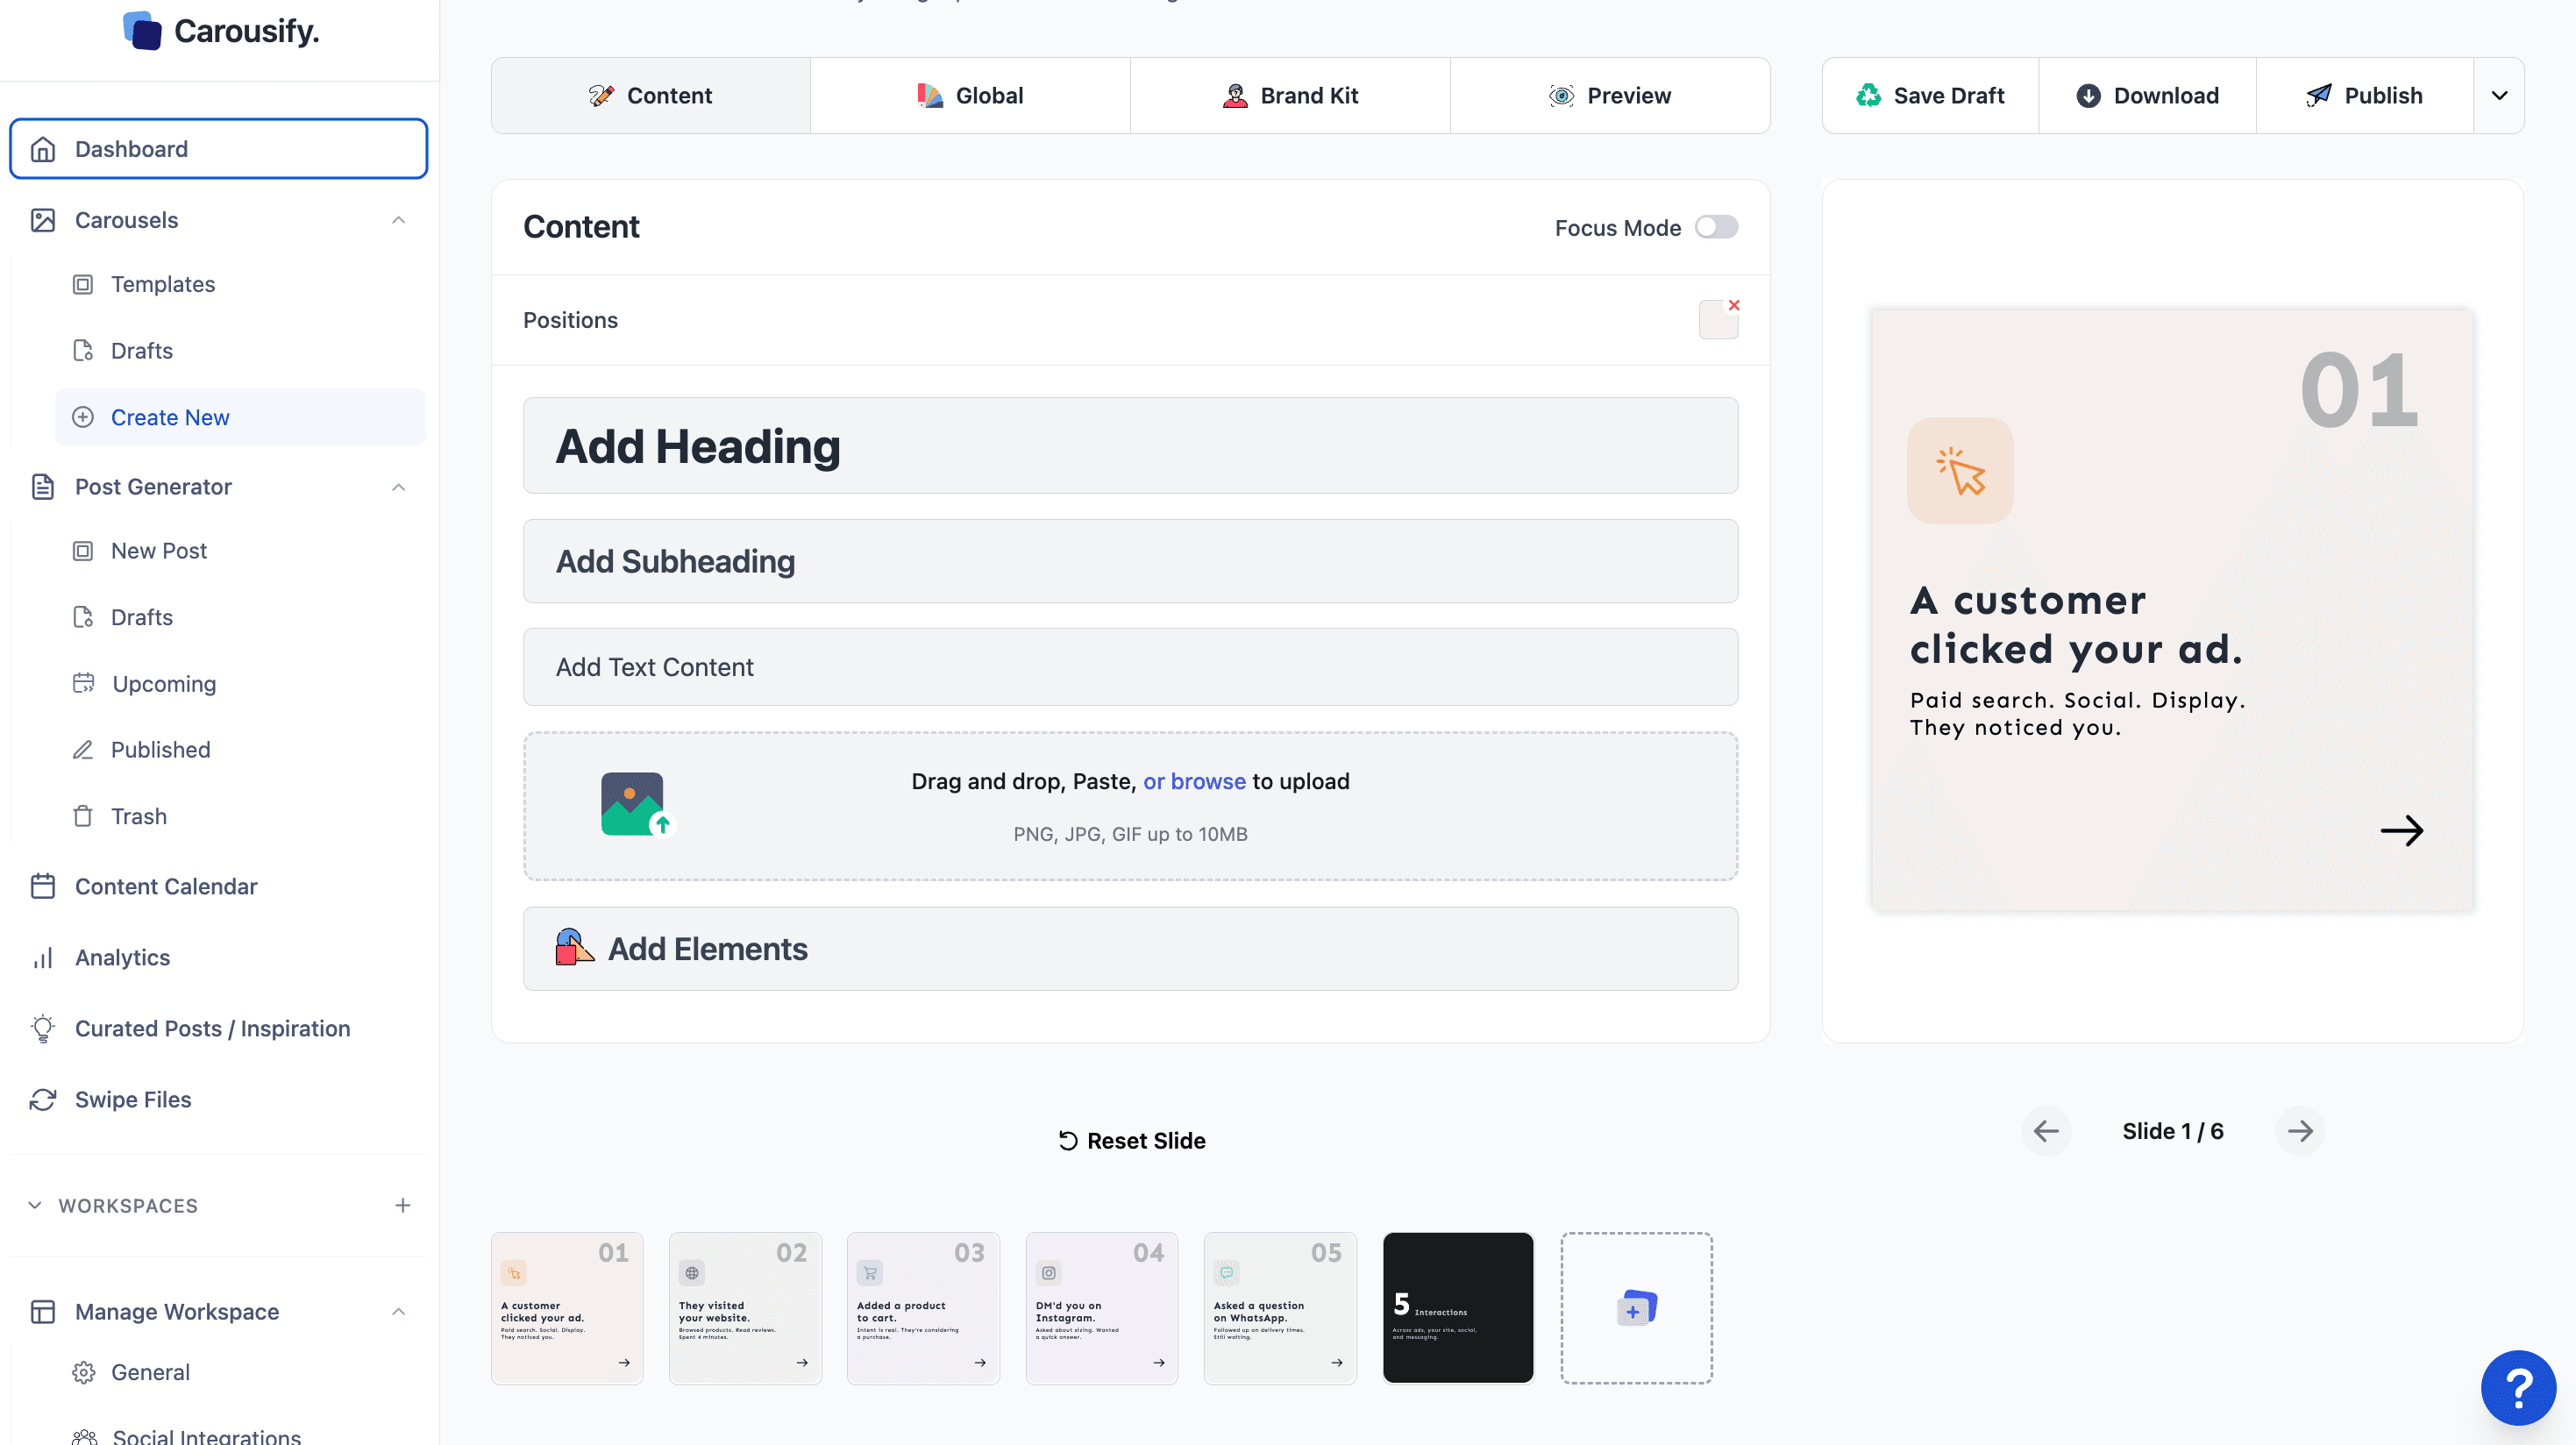The image size is (2576, 1445).
Task: Open Upcoming posts in sidebar
Action: click(240, 683)
